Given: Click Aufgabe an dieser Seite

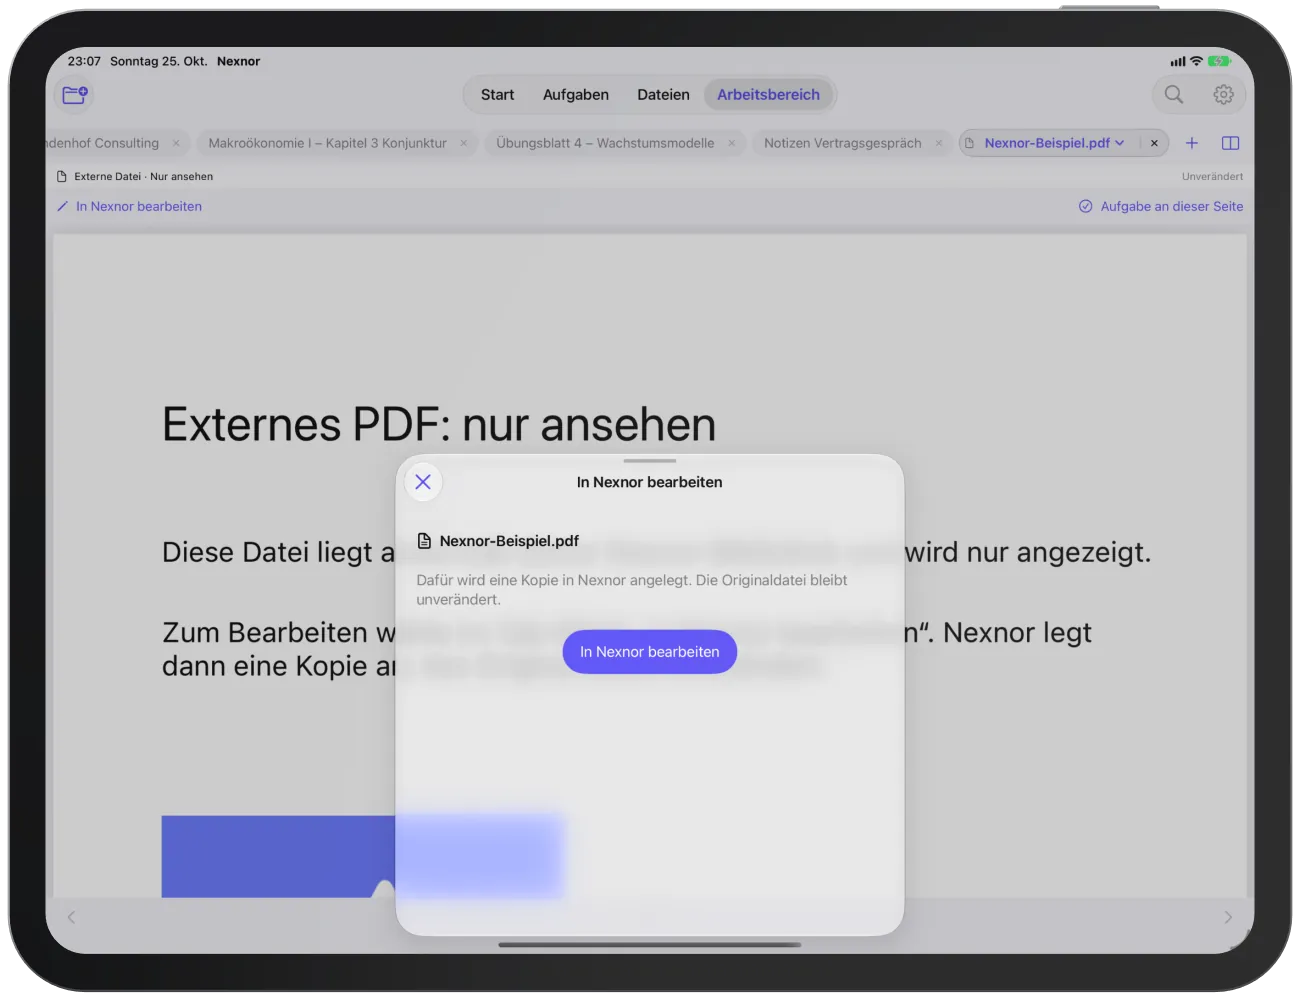Looking at the screenshot, I should click(x=1161, y=206).
